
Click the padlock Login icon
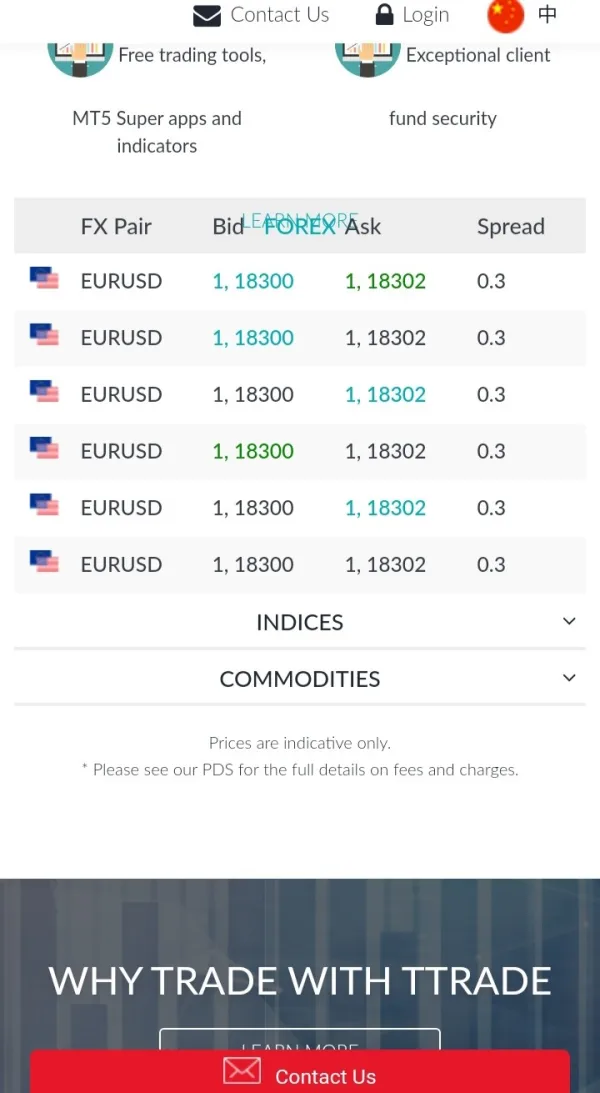(384, 15)
